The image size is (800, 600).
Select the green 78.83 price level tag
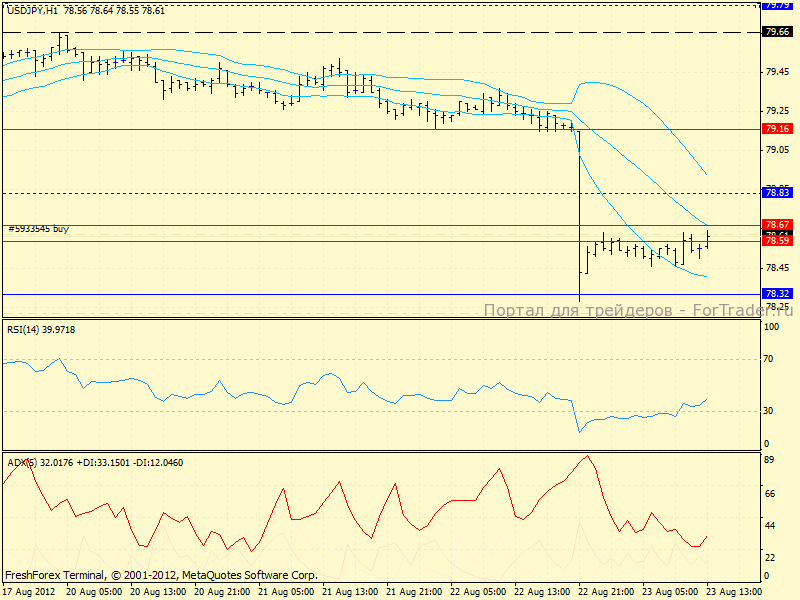click(x=777, y=192)
